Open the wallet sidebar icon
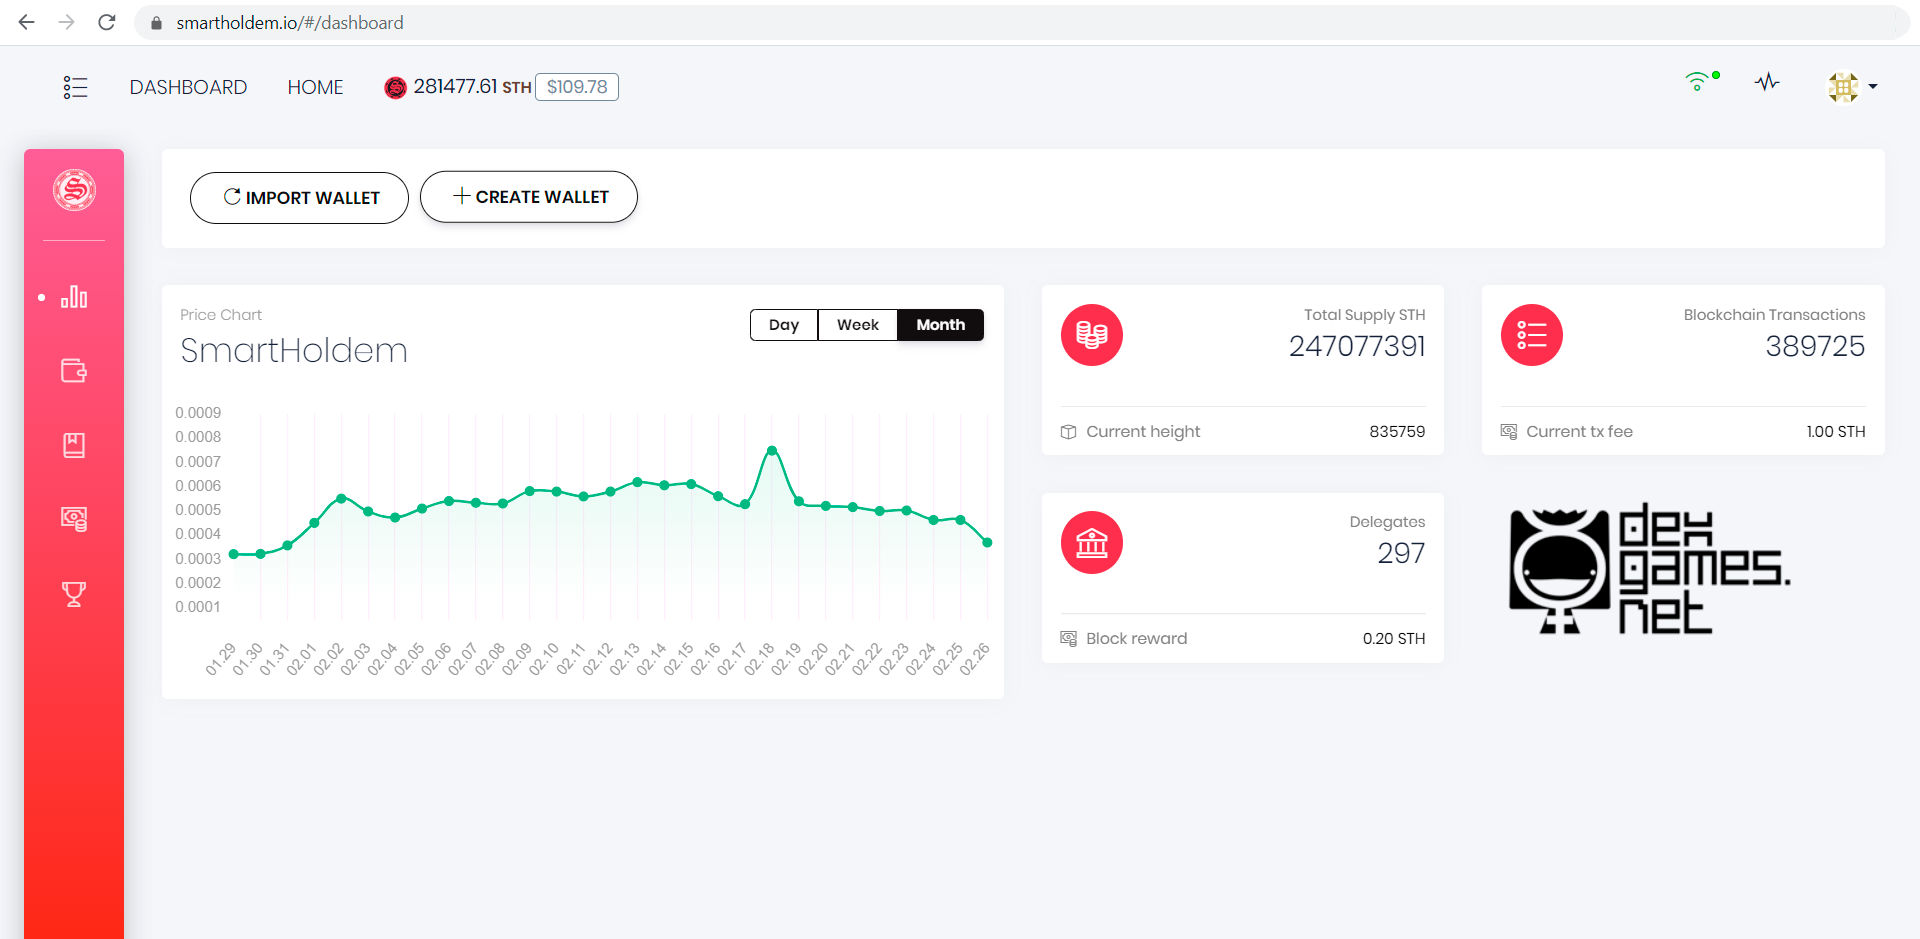 pos(74,371)
